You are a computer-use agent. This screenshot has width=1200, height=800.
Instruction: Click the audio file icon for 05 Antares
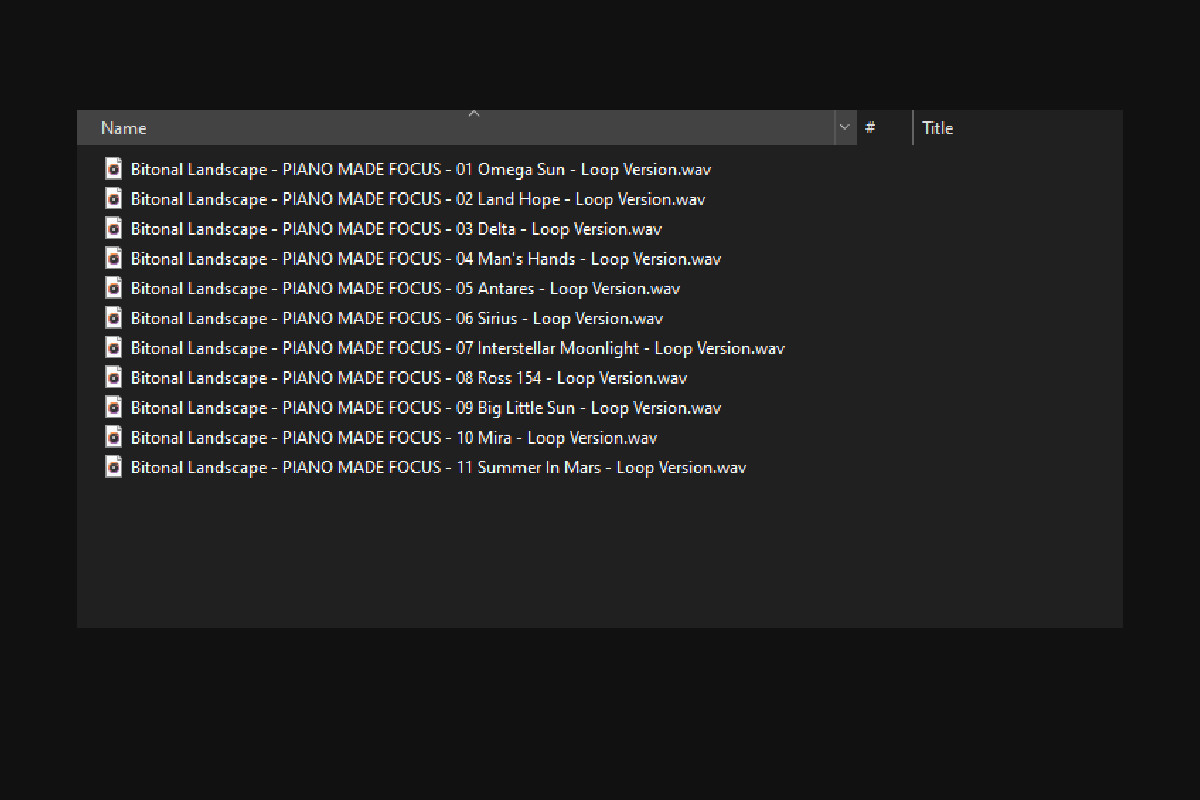[114, 288]
